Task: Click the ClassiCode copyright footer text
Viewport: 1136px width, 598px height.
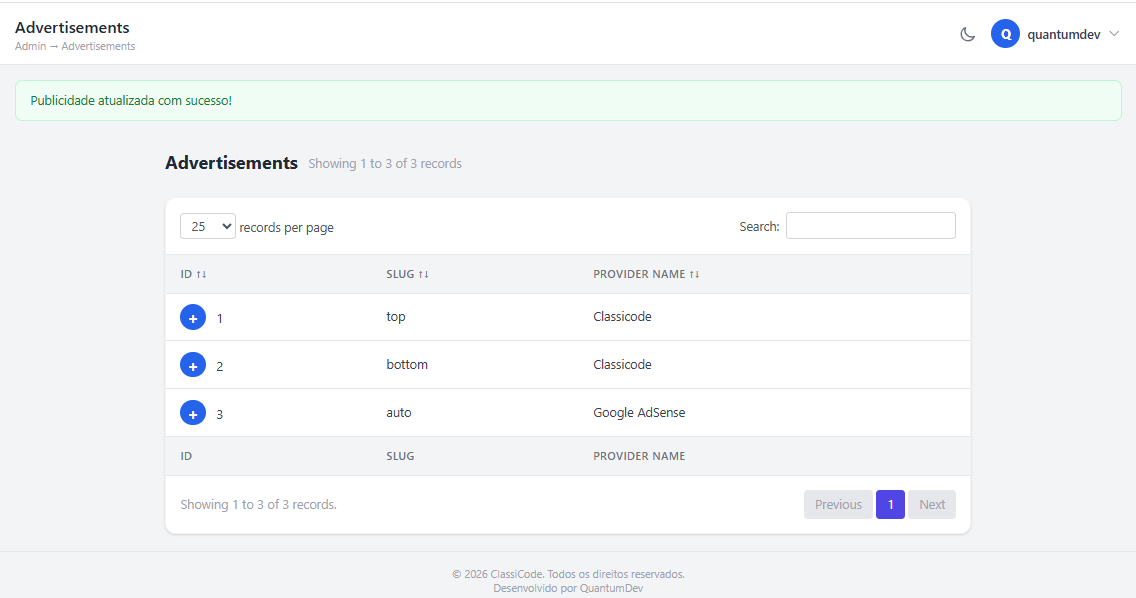Action: tap(568, 574)
